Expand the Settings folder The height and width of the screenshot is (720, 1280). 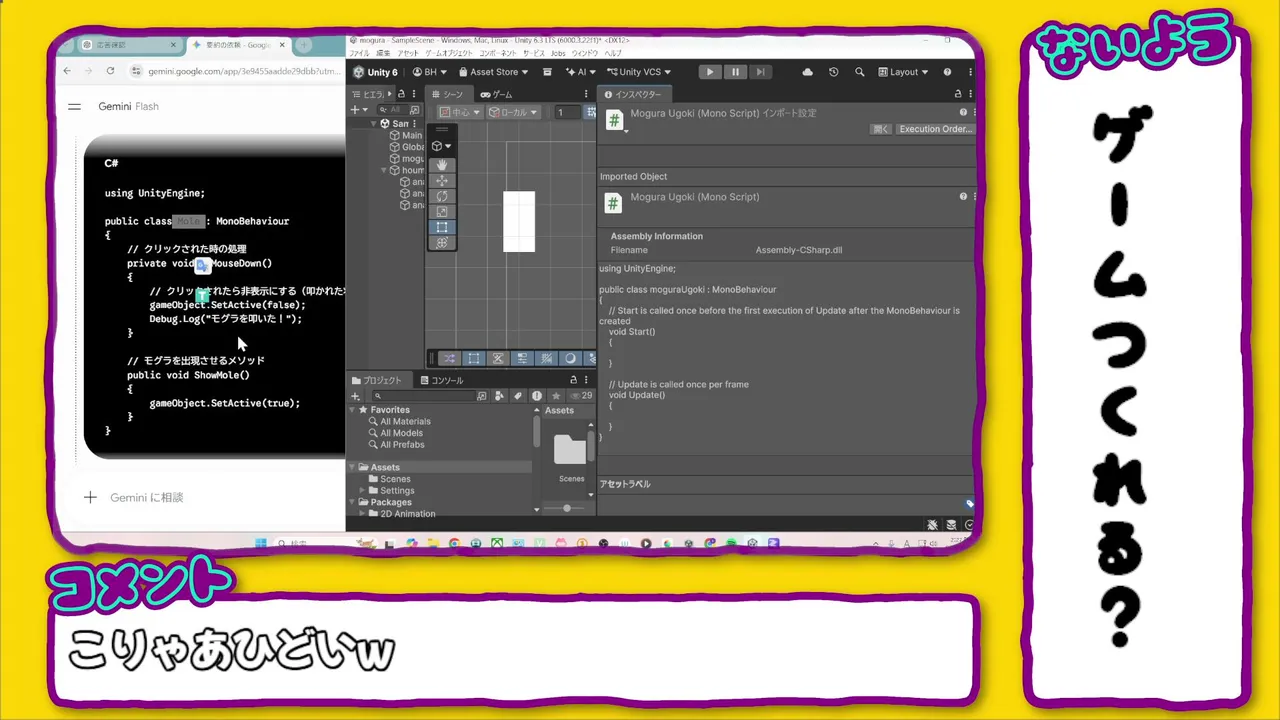(363, 491)
